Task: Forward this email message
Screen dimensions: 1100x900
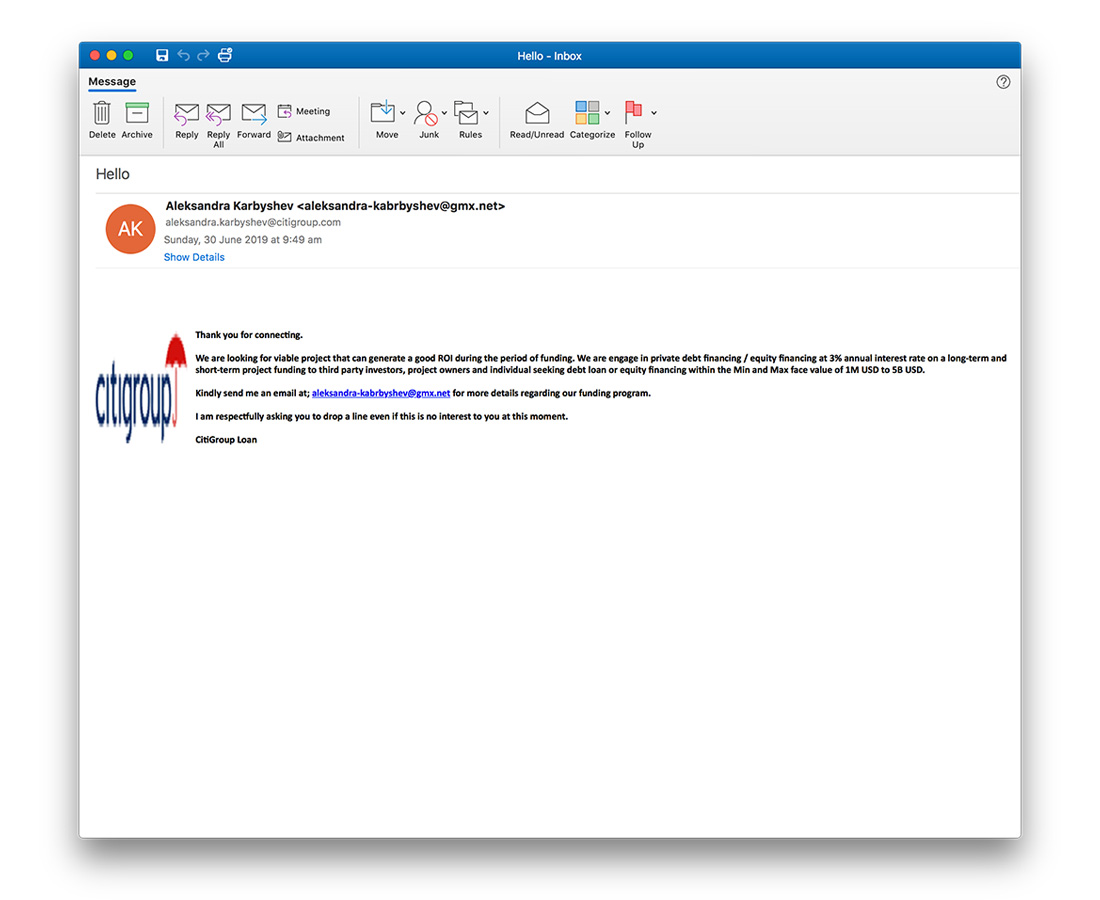Action: [253, 119]
